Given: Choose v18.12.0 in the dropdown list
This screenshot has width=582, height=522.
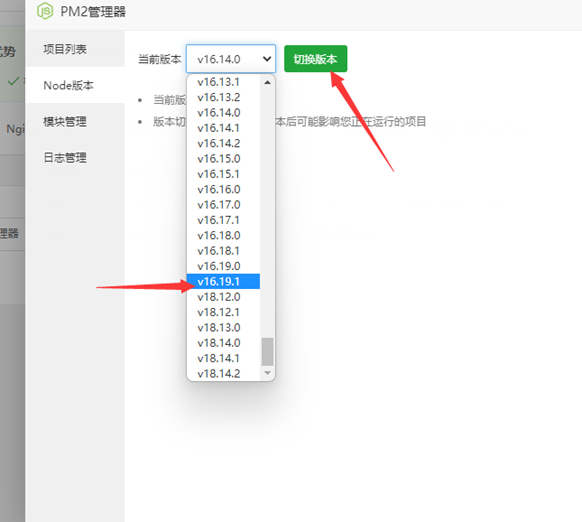Looking at the screenshot, I should (x=223, y=297).
